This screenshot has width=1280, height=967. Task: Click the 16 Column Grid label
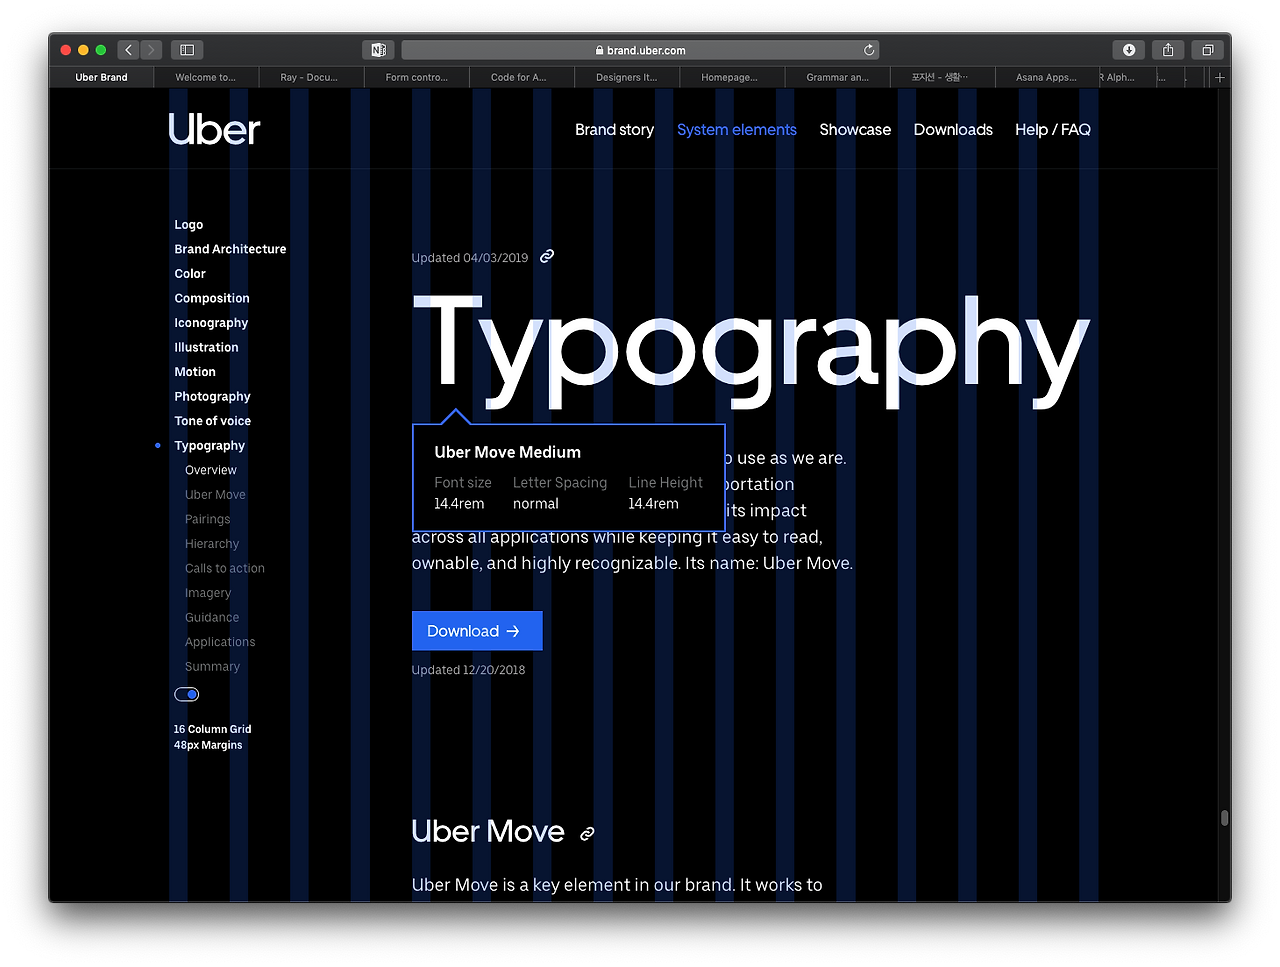(x=212, y=729)
